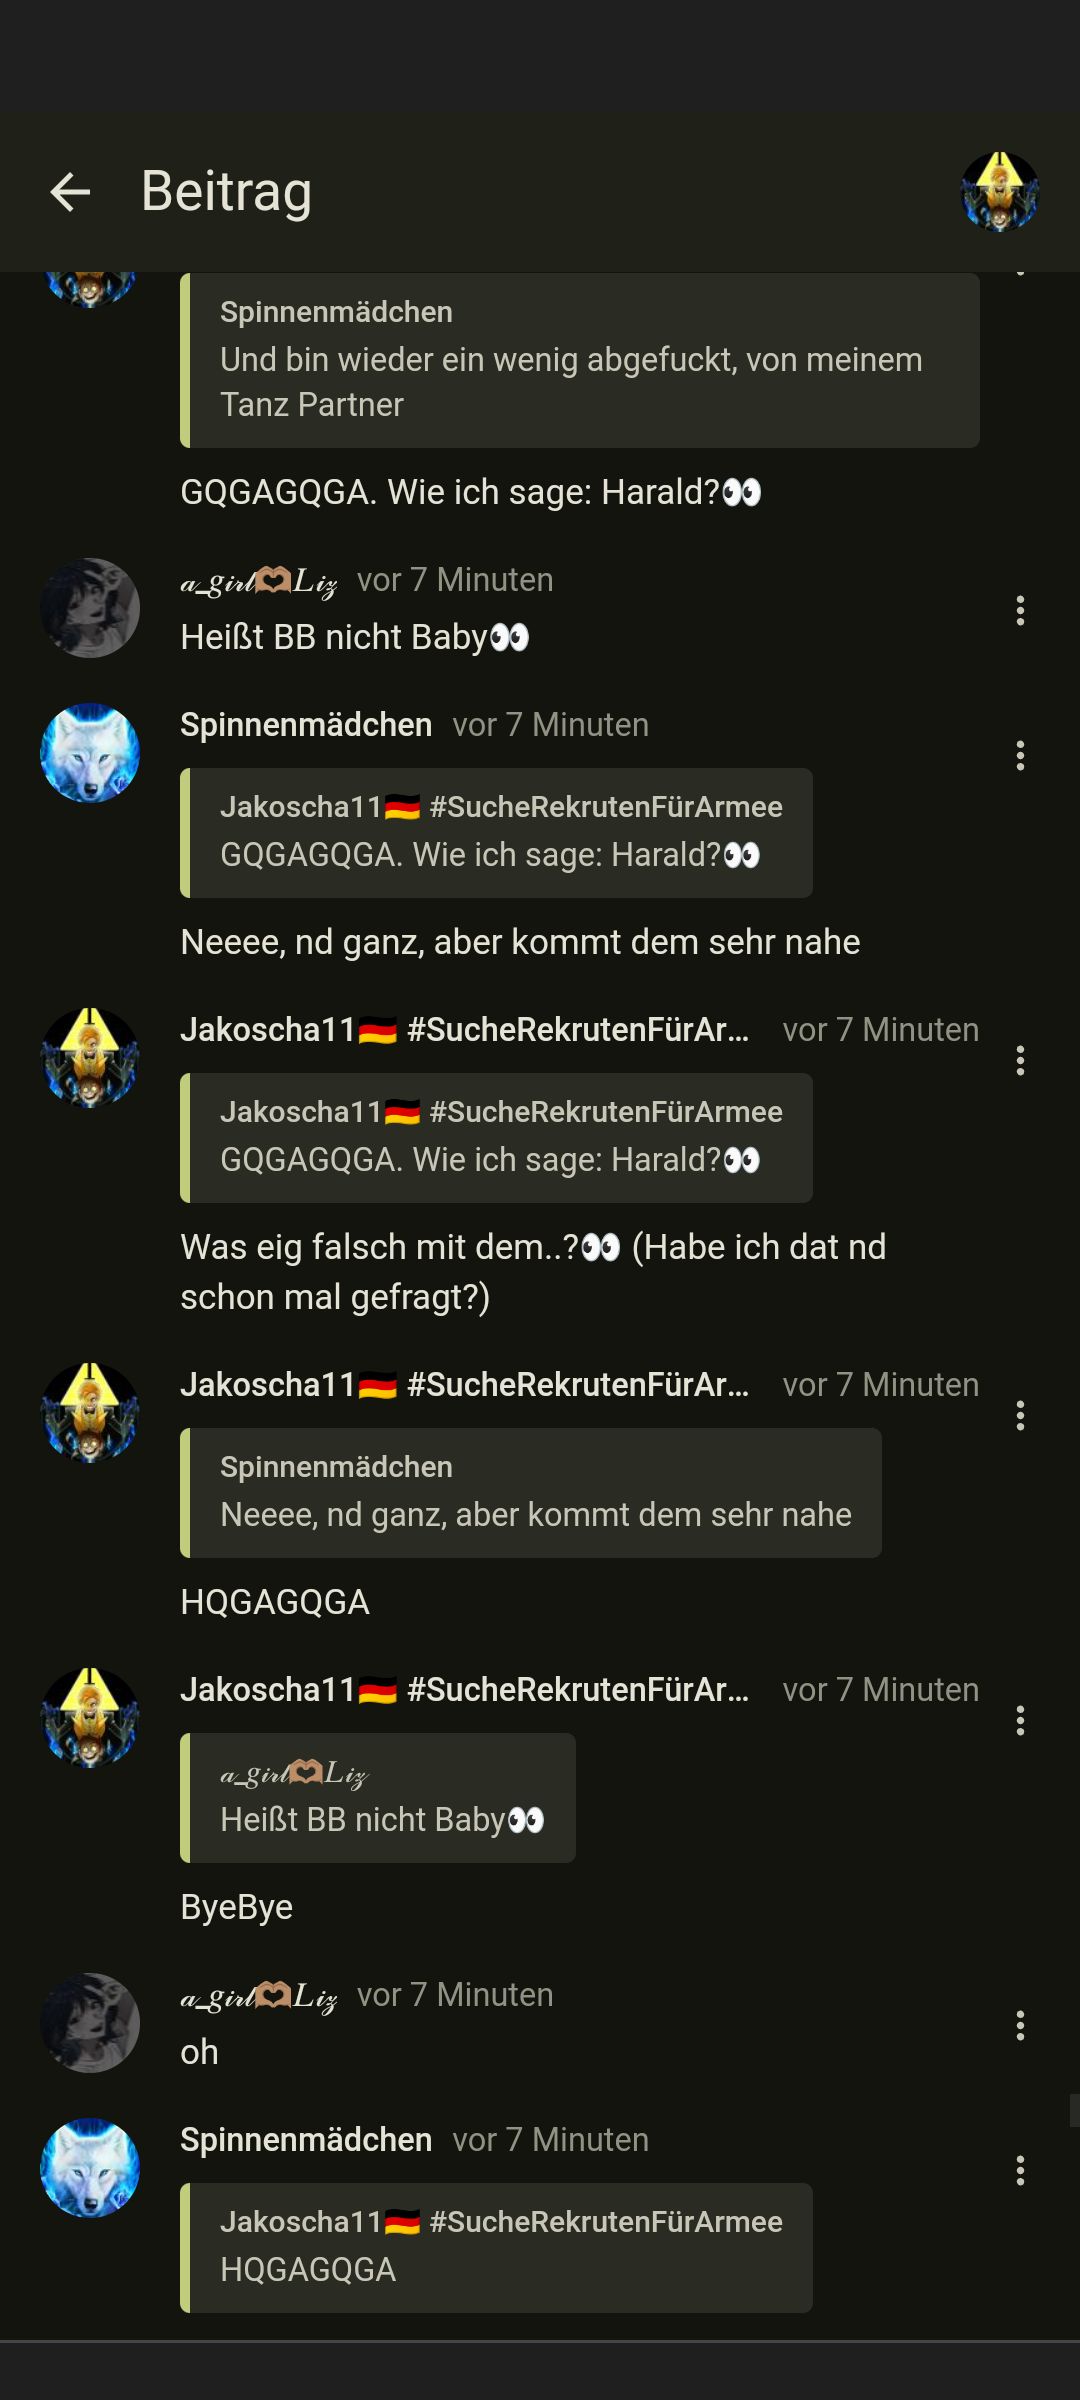Open three-dot menu on HQGAGQGA comment
This screenshot has width=1080, height=2400.
tap(1020, 1416)
